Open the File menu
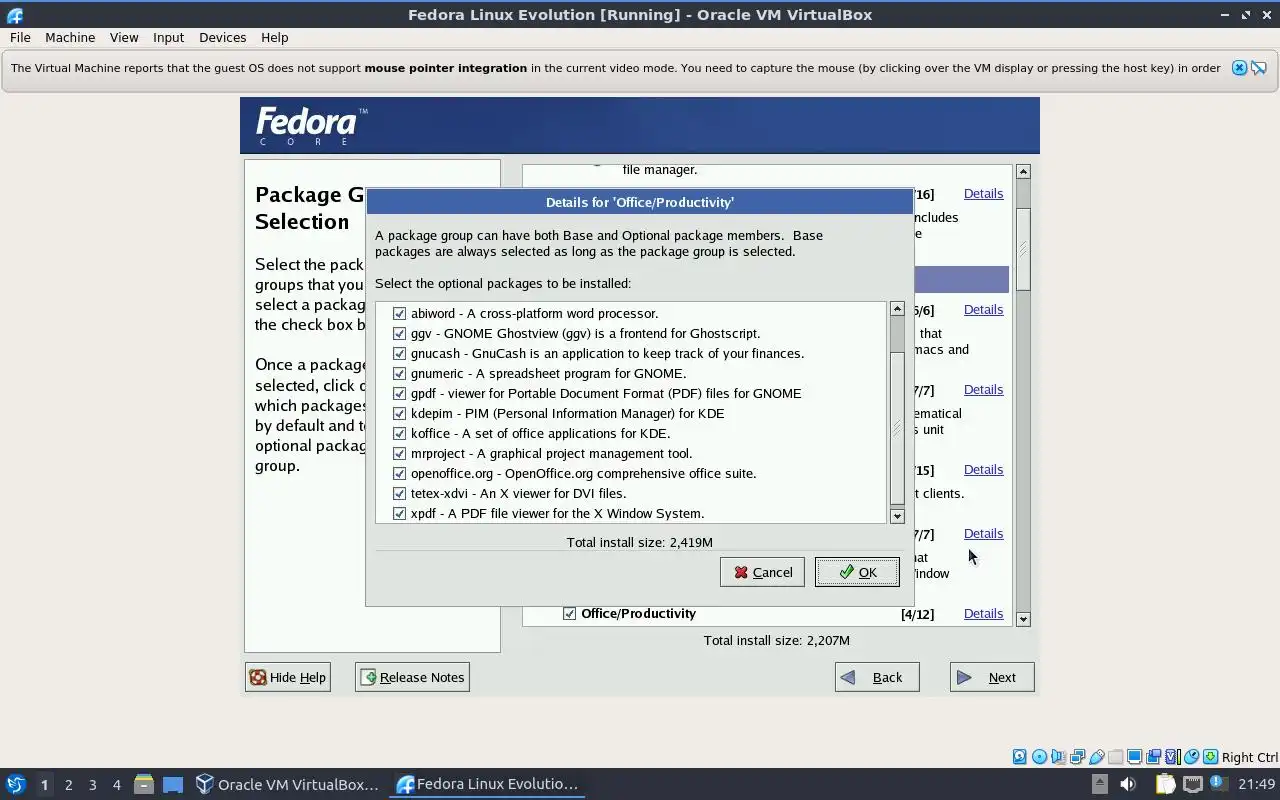Screen dimensions: 1280x800 pyautogui.click(x=20, y=37)
